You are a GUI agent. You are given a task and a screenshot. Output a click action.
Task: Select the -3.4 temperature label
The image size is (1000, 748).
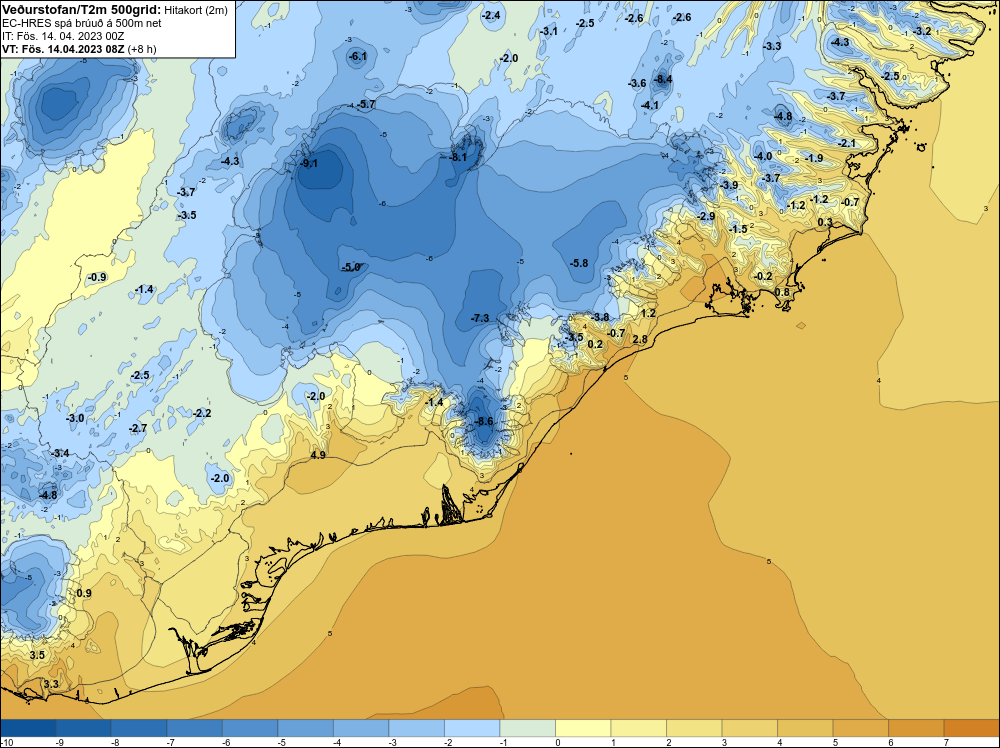[x=60, y=453]
